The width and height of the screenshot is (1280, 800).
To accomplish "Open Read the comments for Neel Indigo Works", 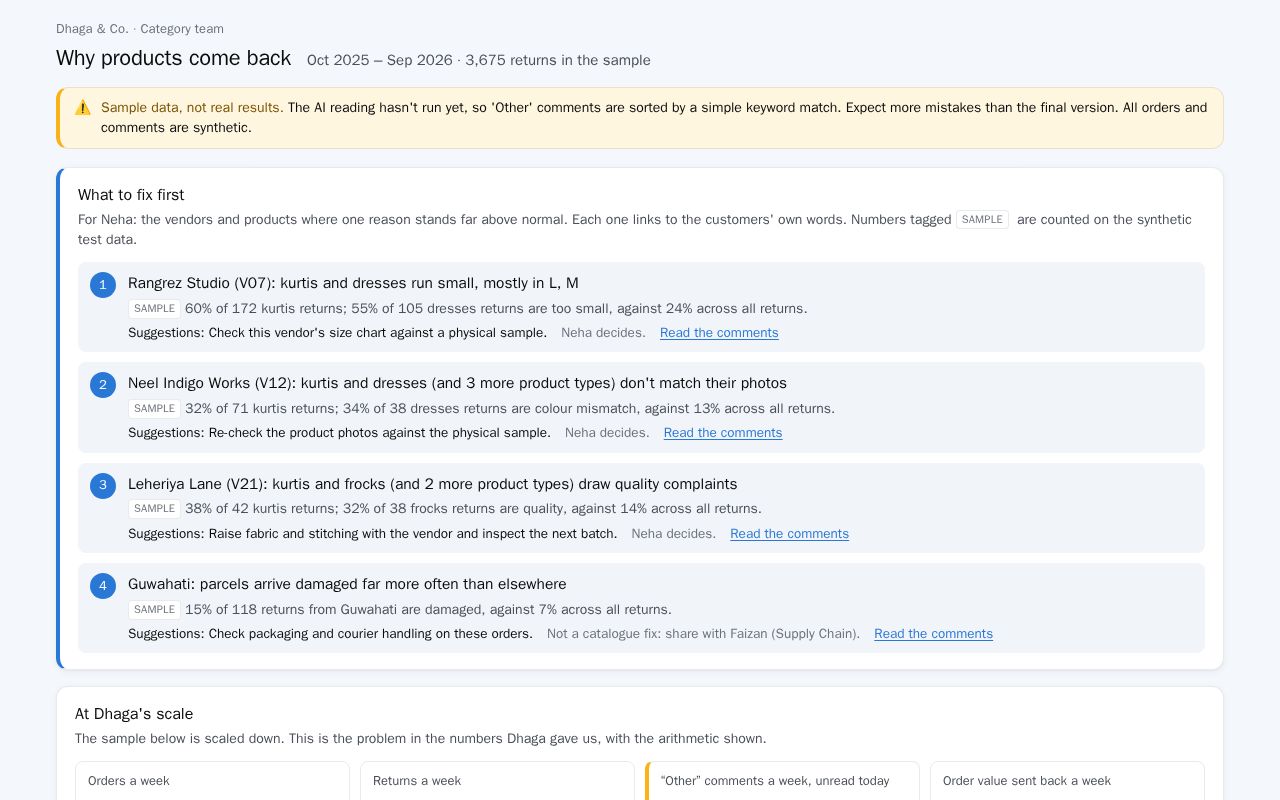I will tap(723, 433).
